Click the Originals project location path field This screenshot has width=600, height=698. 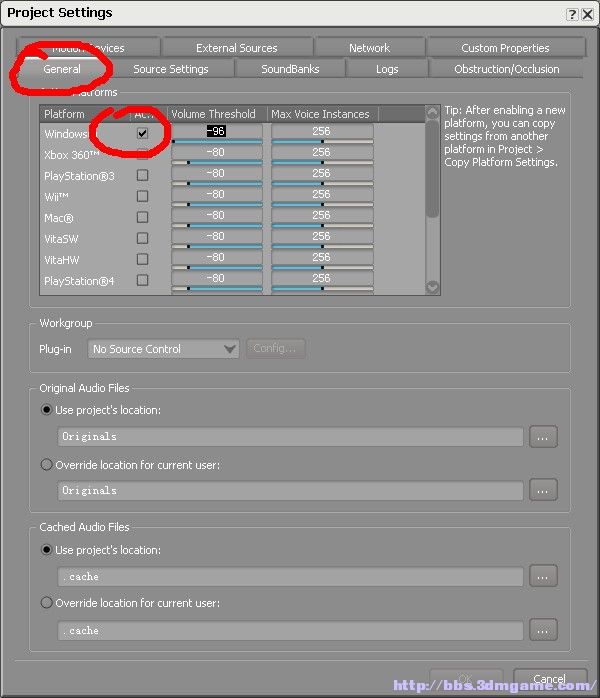pyautogui.click(x=290, y=437)
